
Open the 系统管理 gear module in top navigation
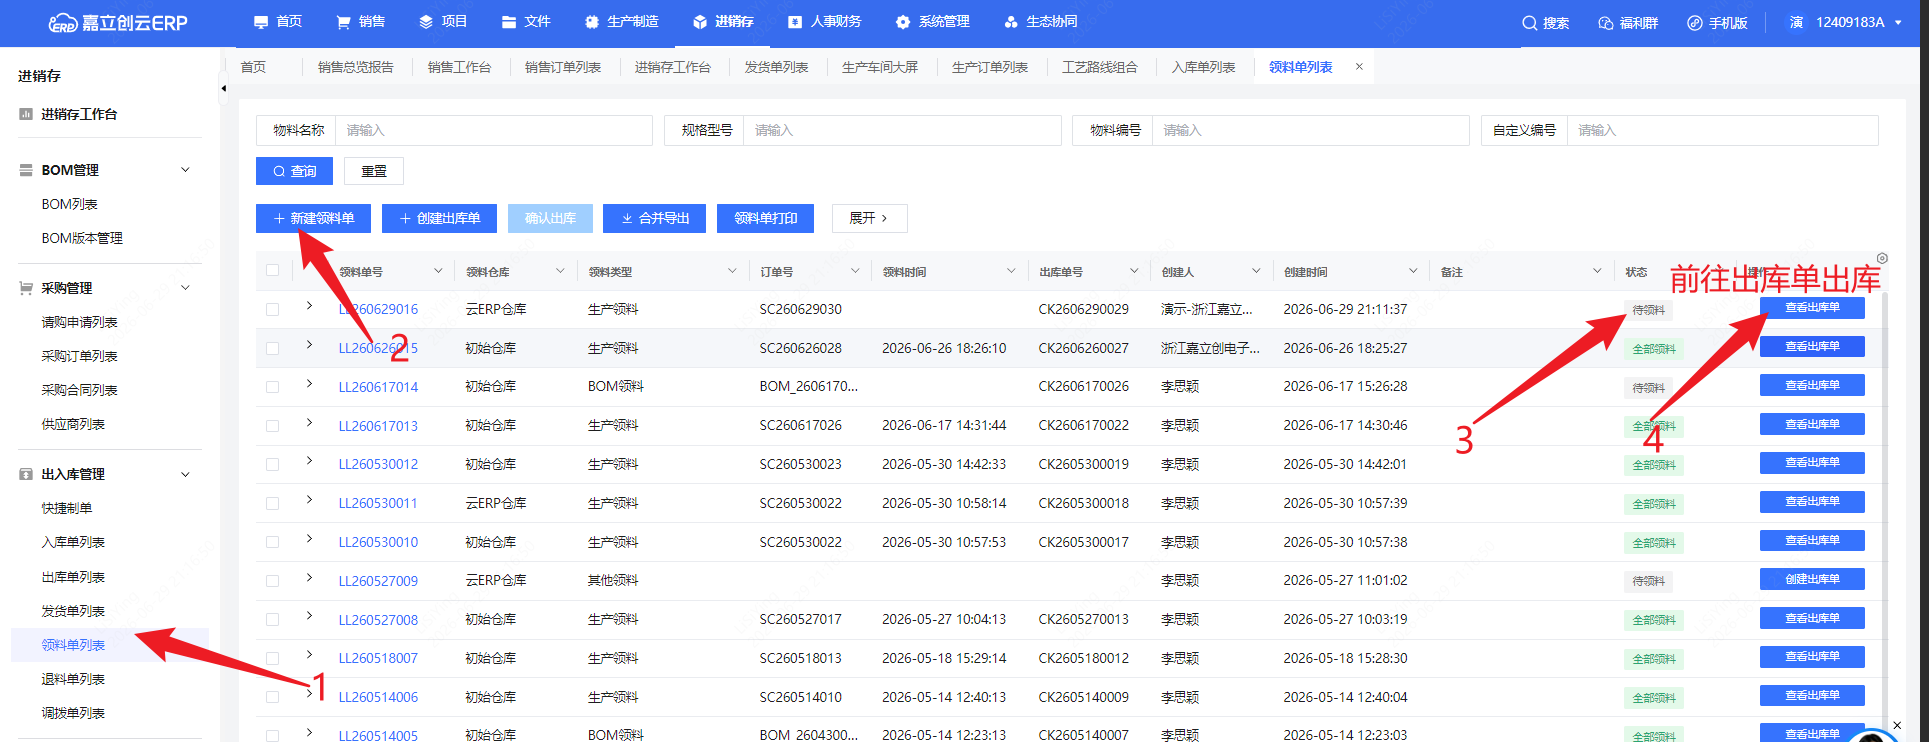(933, 21)
